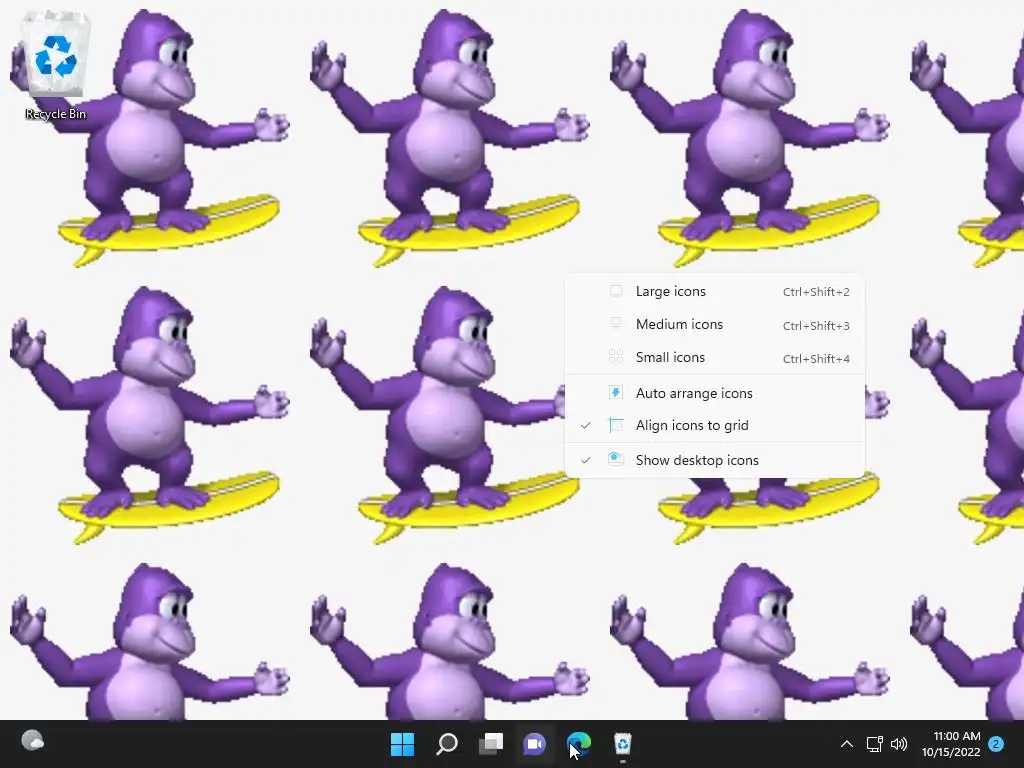Toggle Align icons to grid
This screenshot has height=768, width=1024.
click(x=714, y=426)
